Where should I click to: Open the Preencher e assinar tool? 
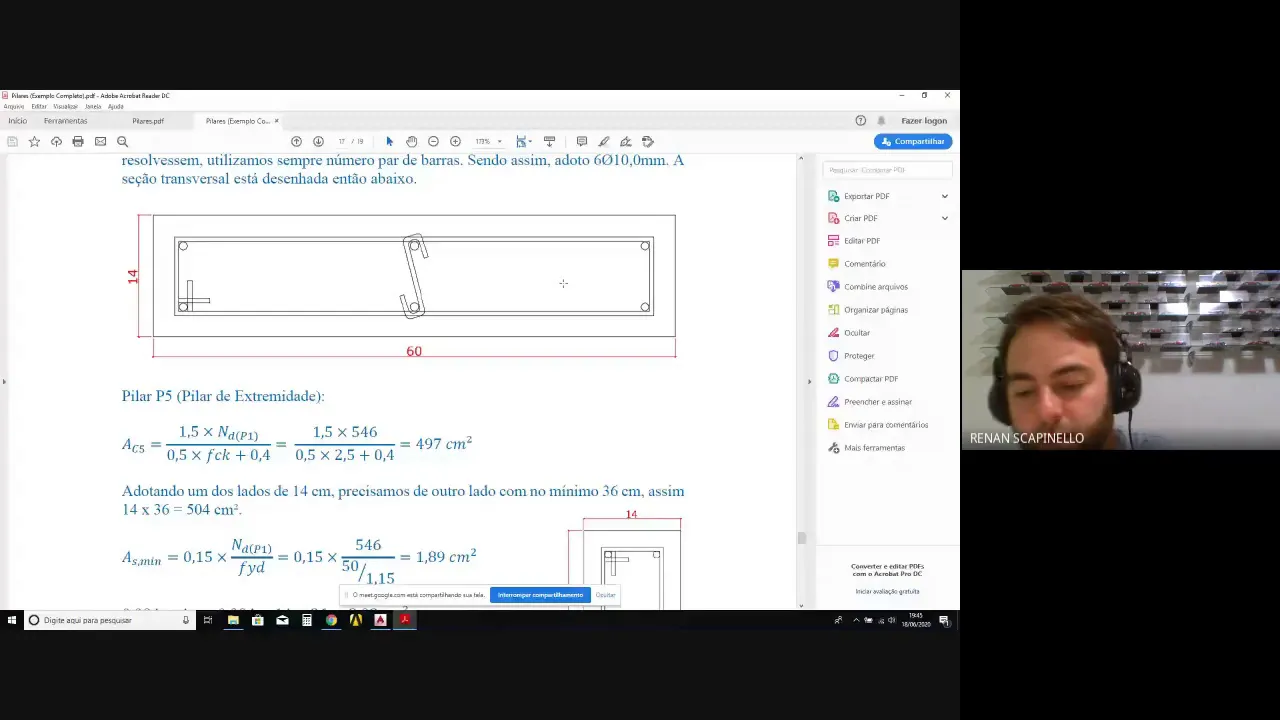(x=877, y=402)
